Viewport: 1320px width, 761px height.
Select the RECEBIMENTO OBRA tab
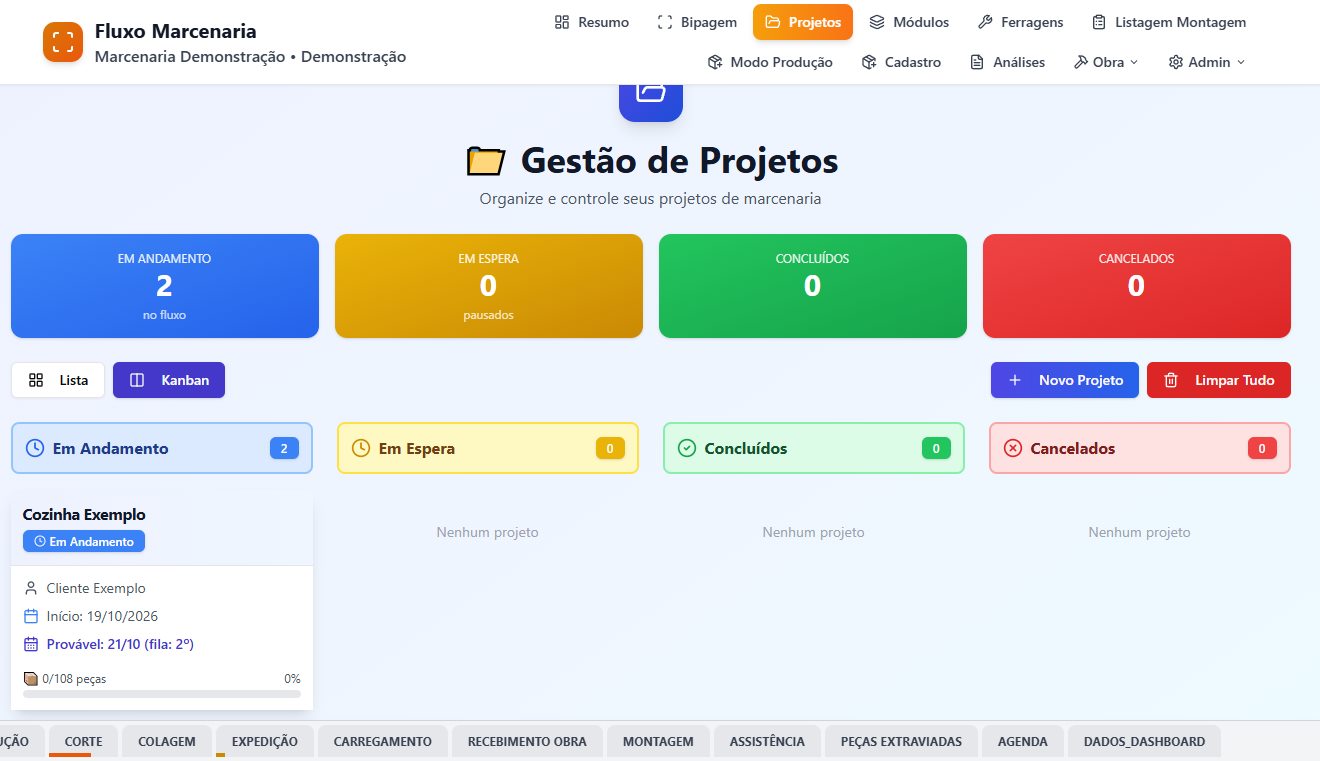[527, 741]
